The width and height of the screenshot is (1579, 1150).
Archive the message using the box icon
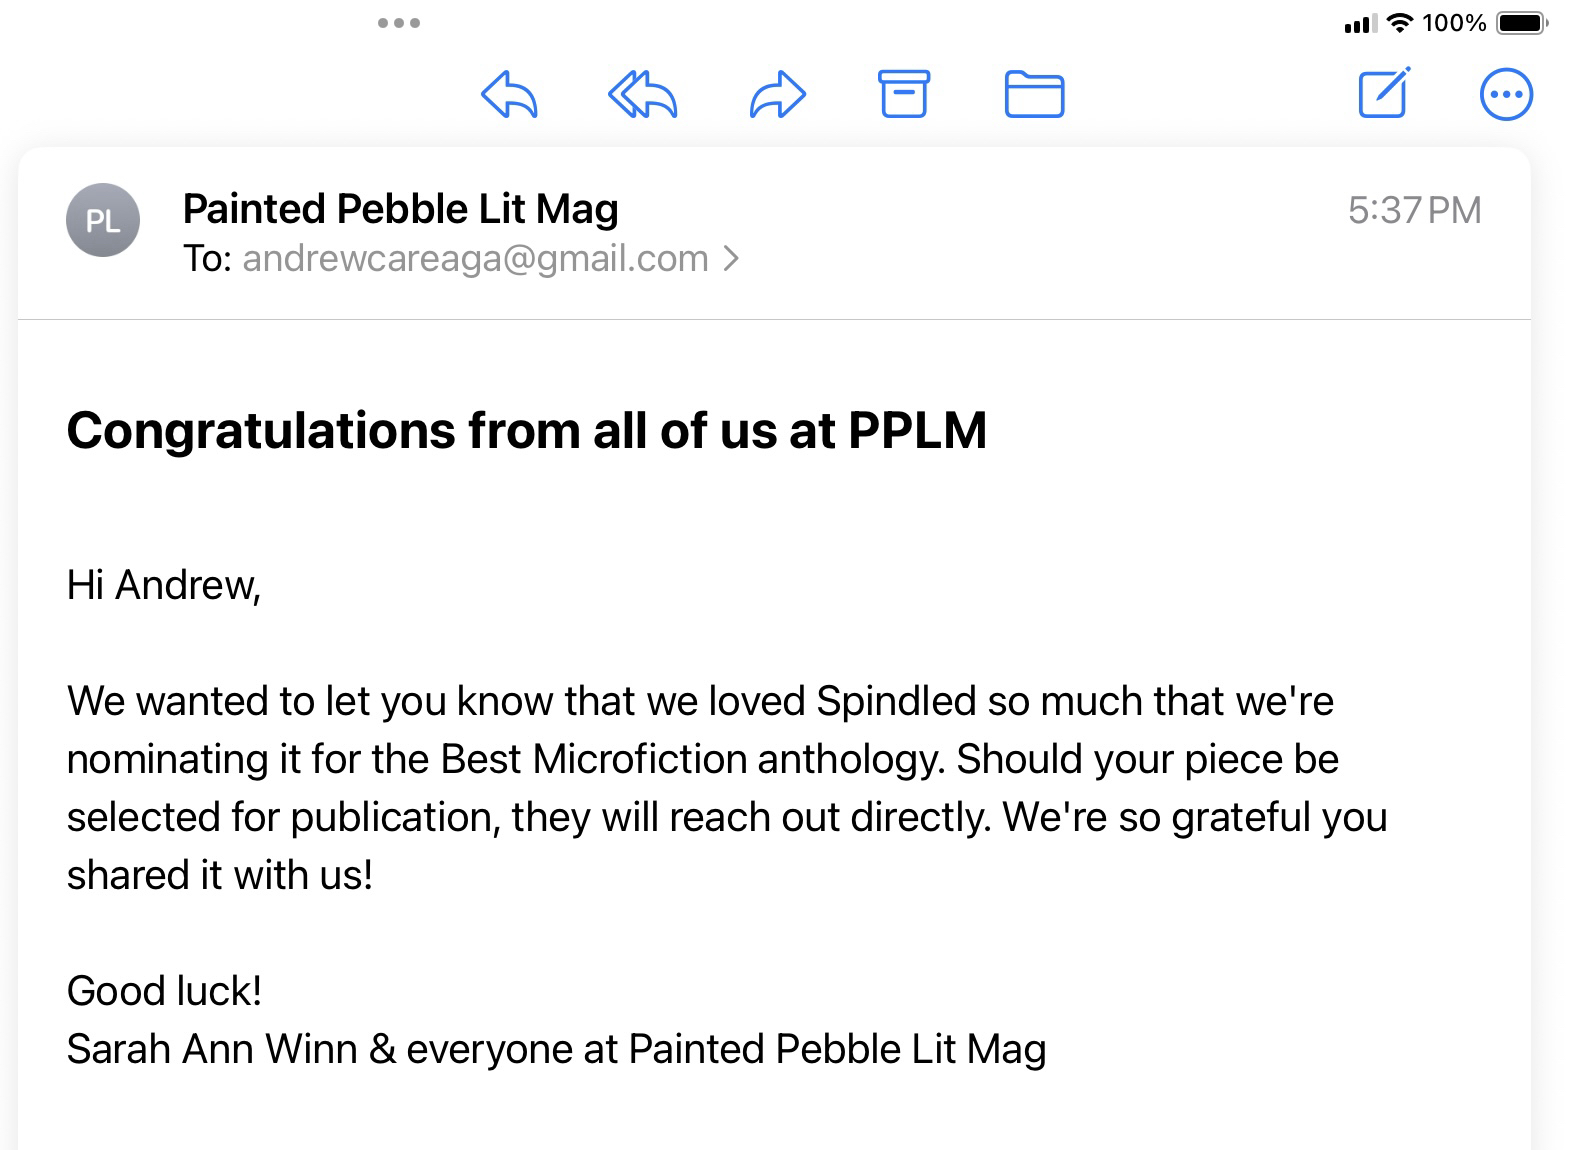click(904, 94)
